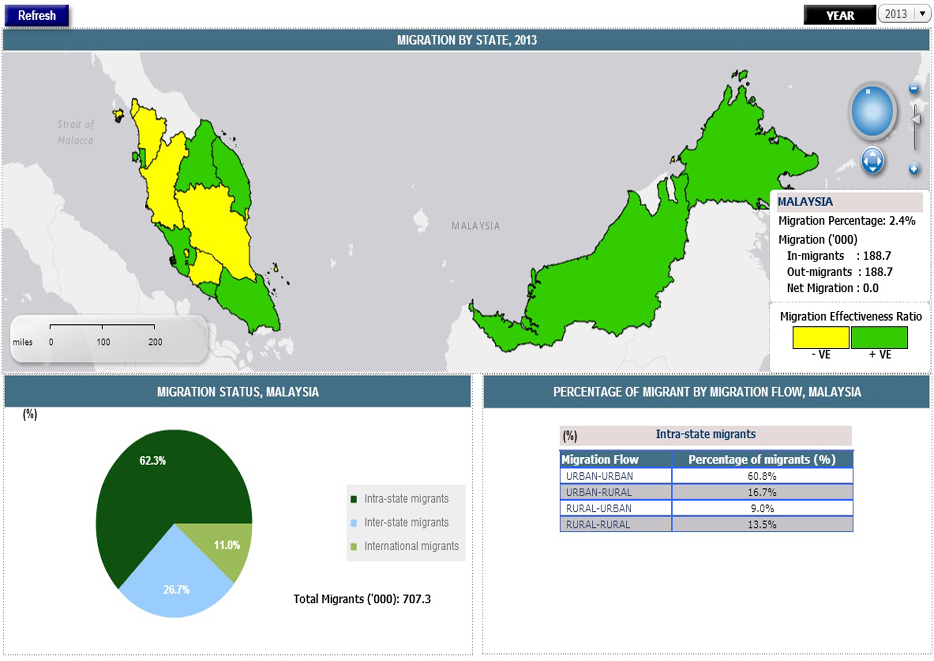Viewport: 934px width, 661px height.
Task: Zoom in the map with plus icon
Action: tap(914, 169)
